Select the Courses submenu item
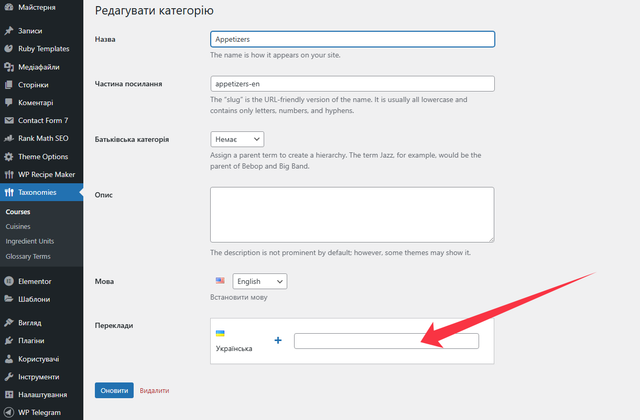 (18, 212)
